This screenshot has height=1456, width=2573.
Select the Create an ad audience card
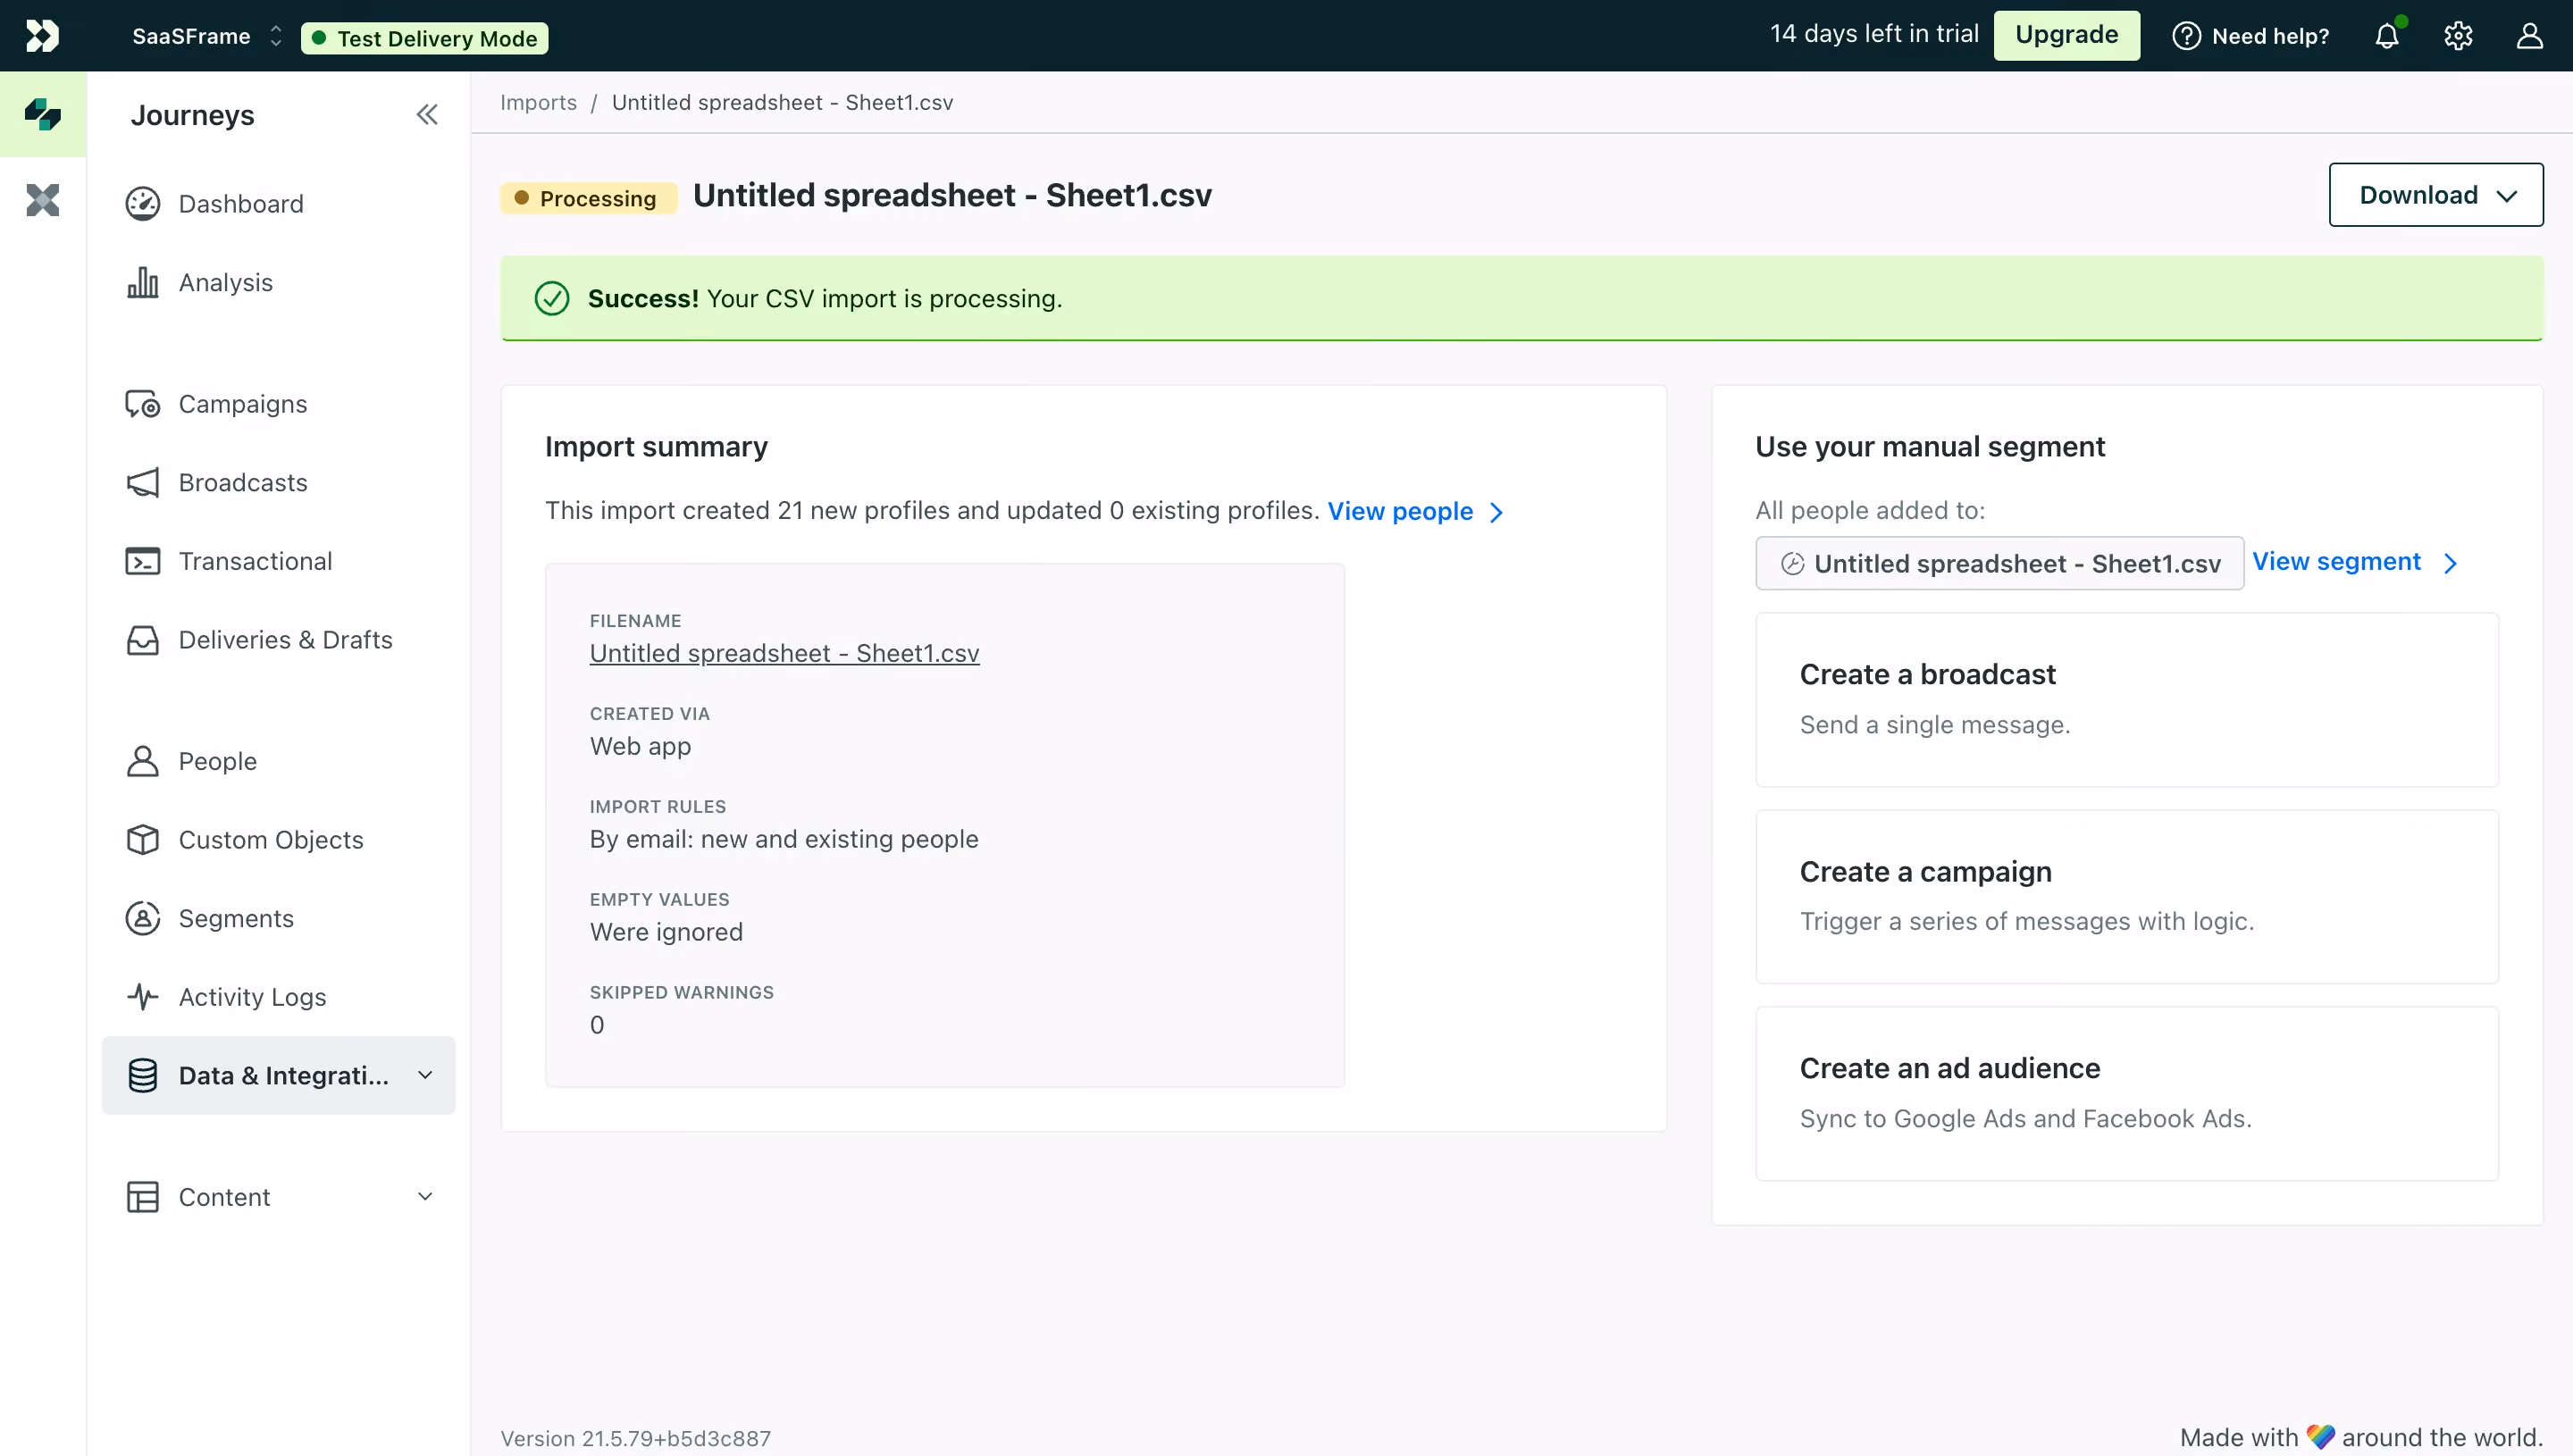tap(2127, 1094)
